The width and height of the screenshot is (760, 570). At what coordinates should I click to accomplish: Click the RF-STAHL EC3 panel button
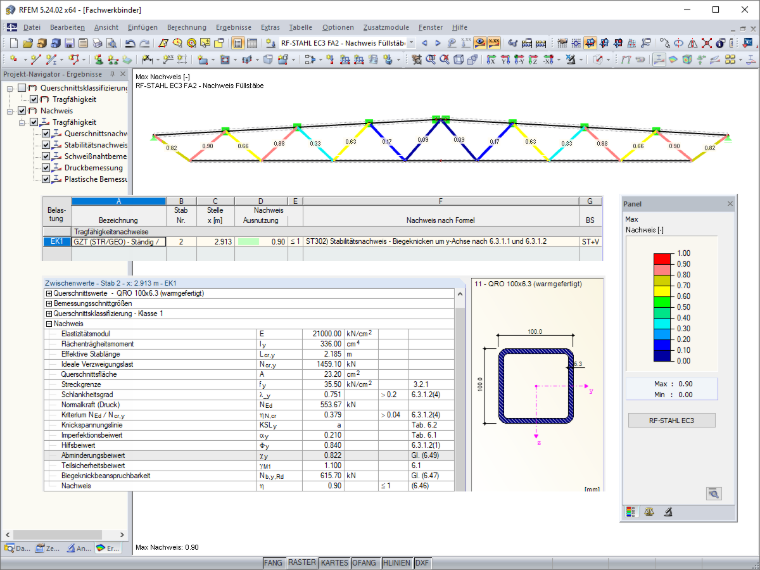pos(671,421)
